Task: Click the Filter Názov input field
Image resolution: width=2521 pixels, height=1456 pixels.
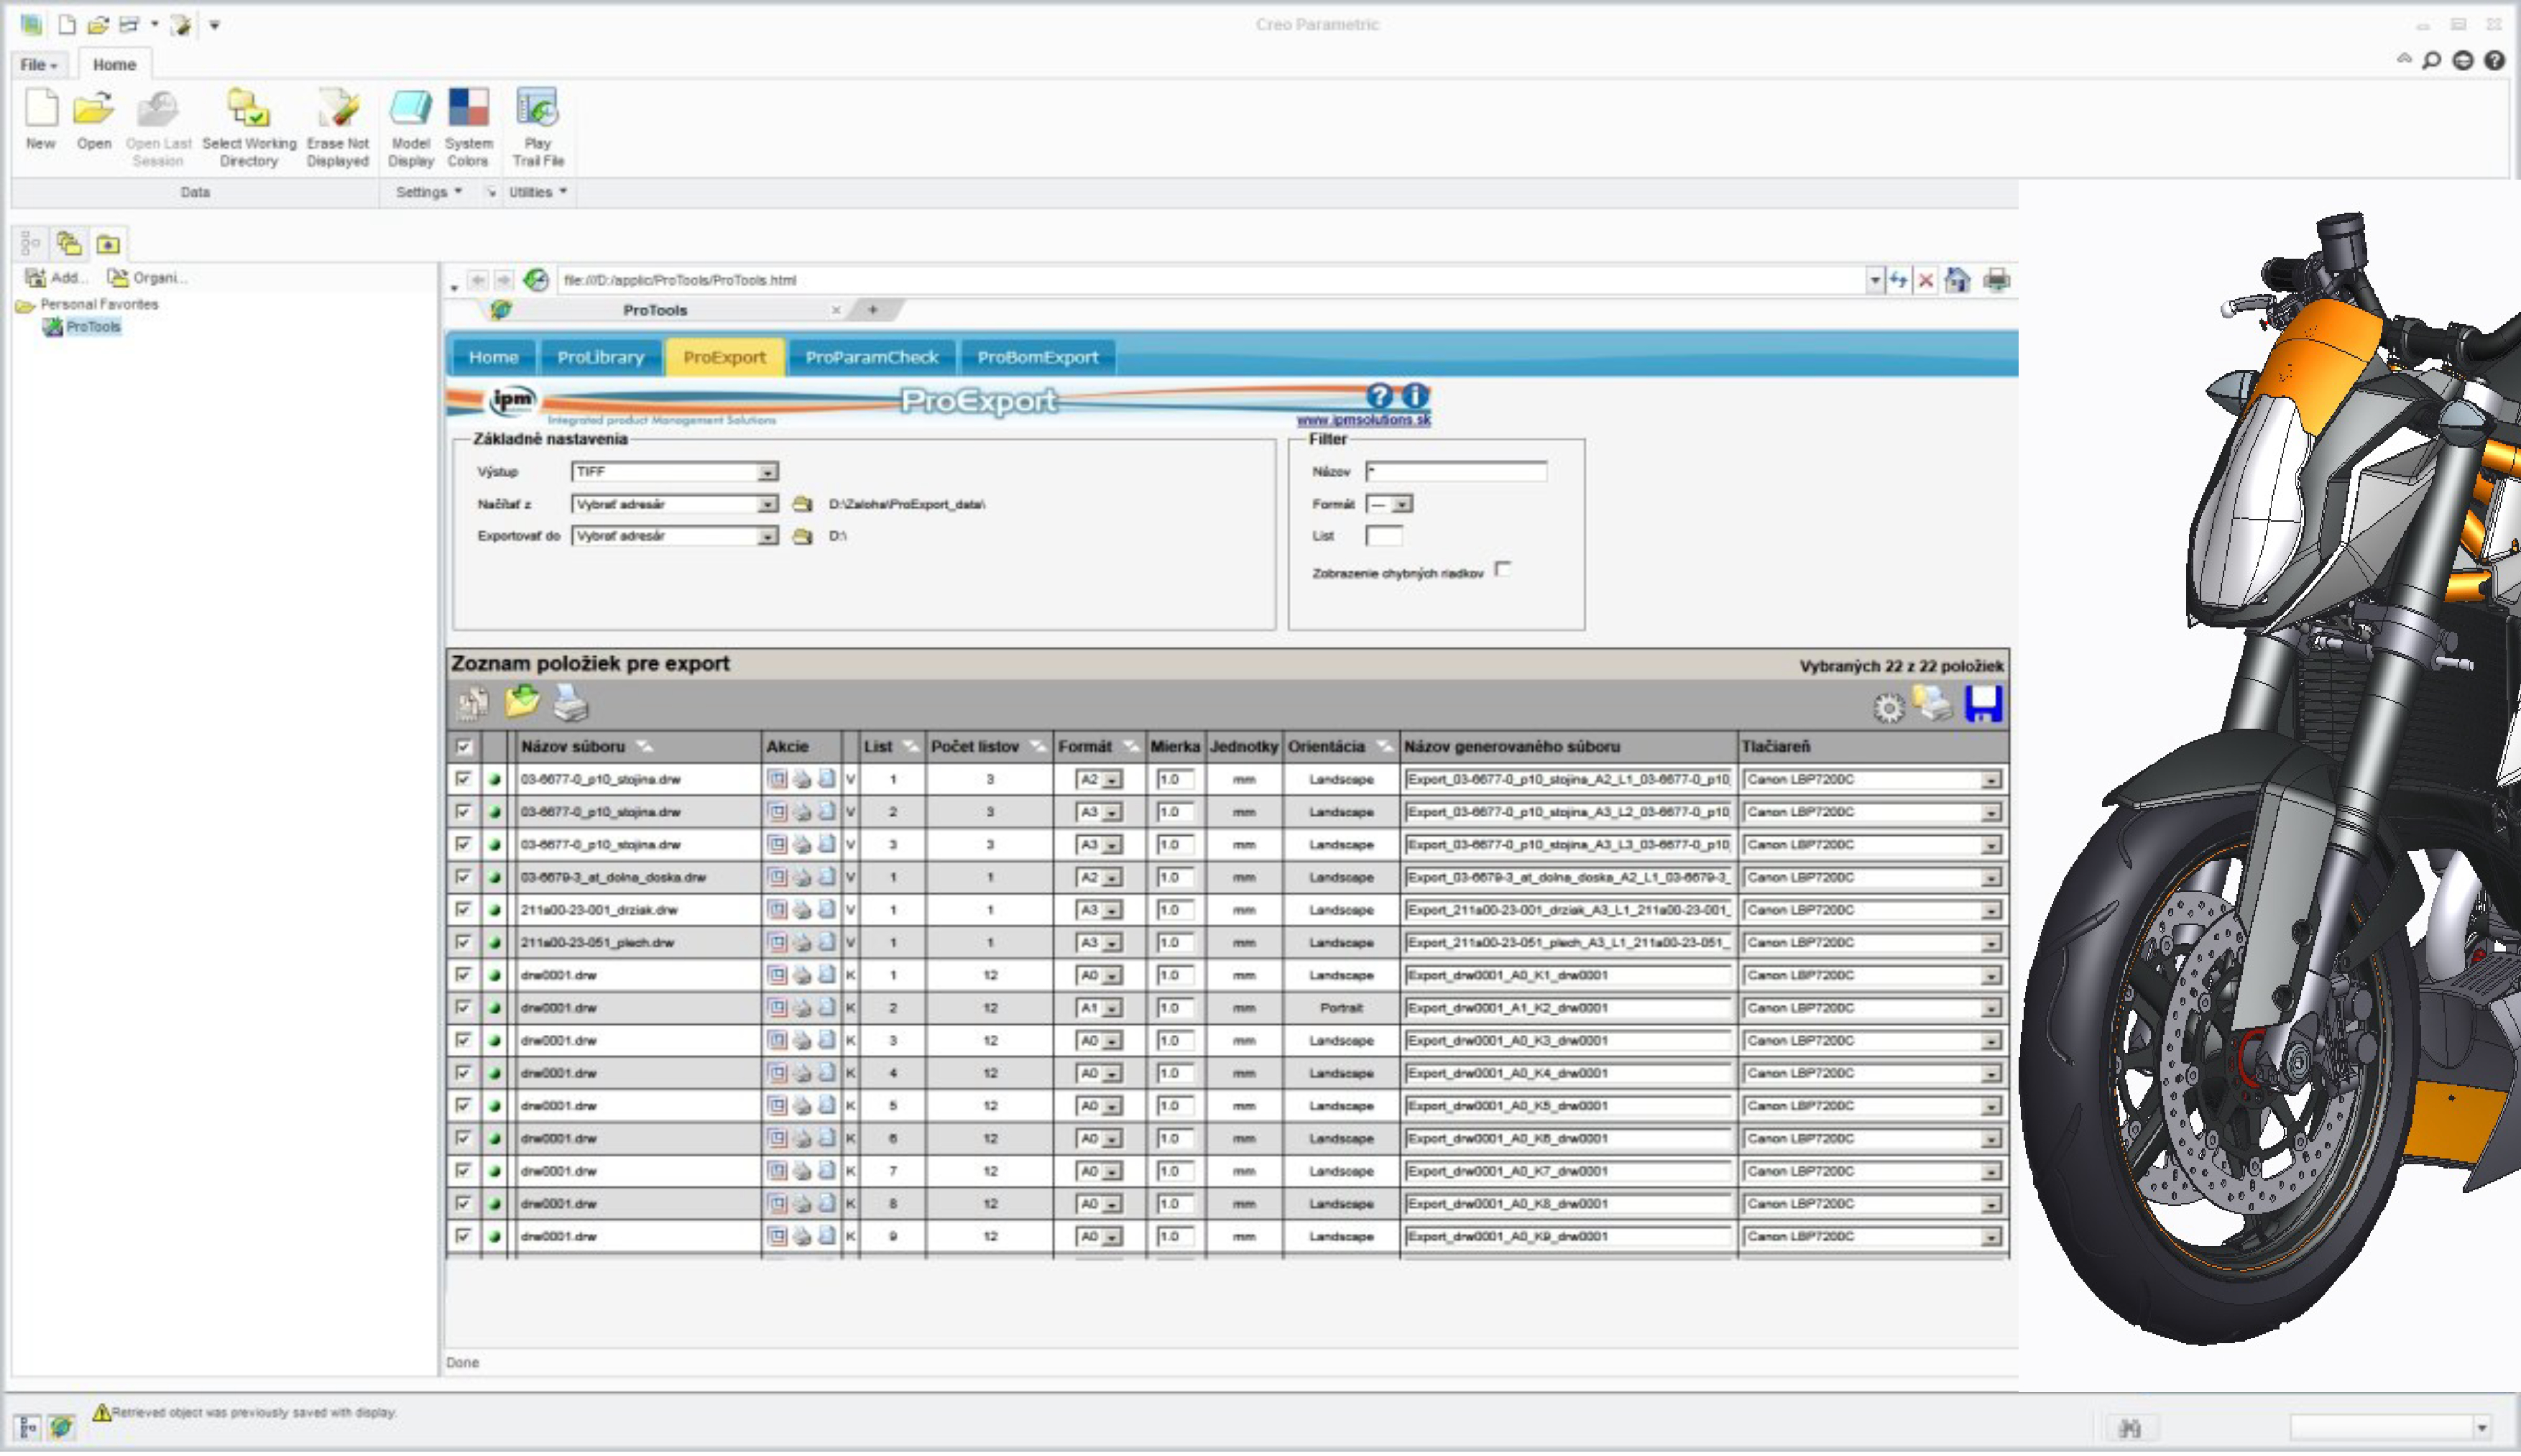Action: click(x=1456, y=472)
